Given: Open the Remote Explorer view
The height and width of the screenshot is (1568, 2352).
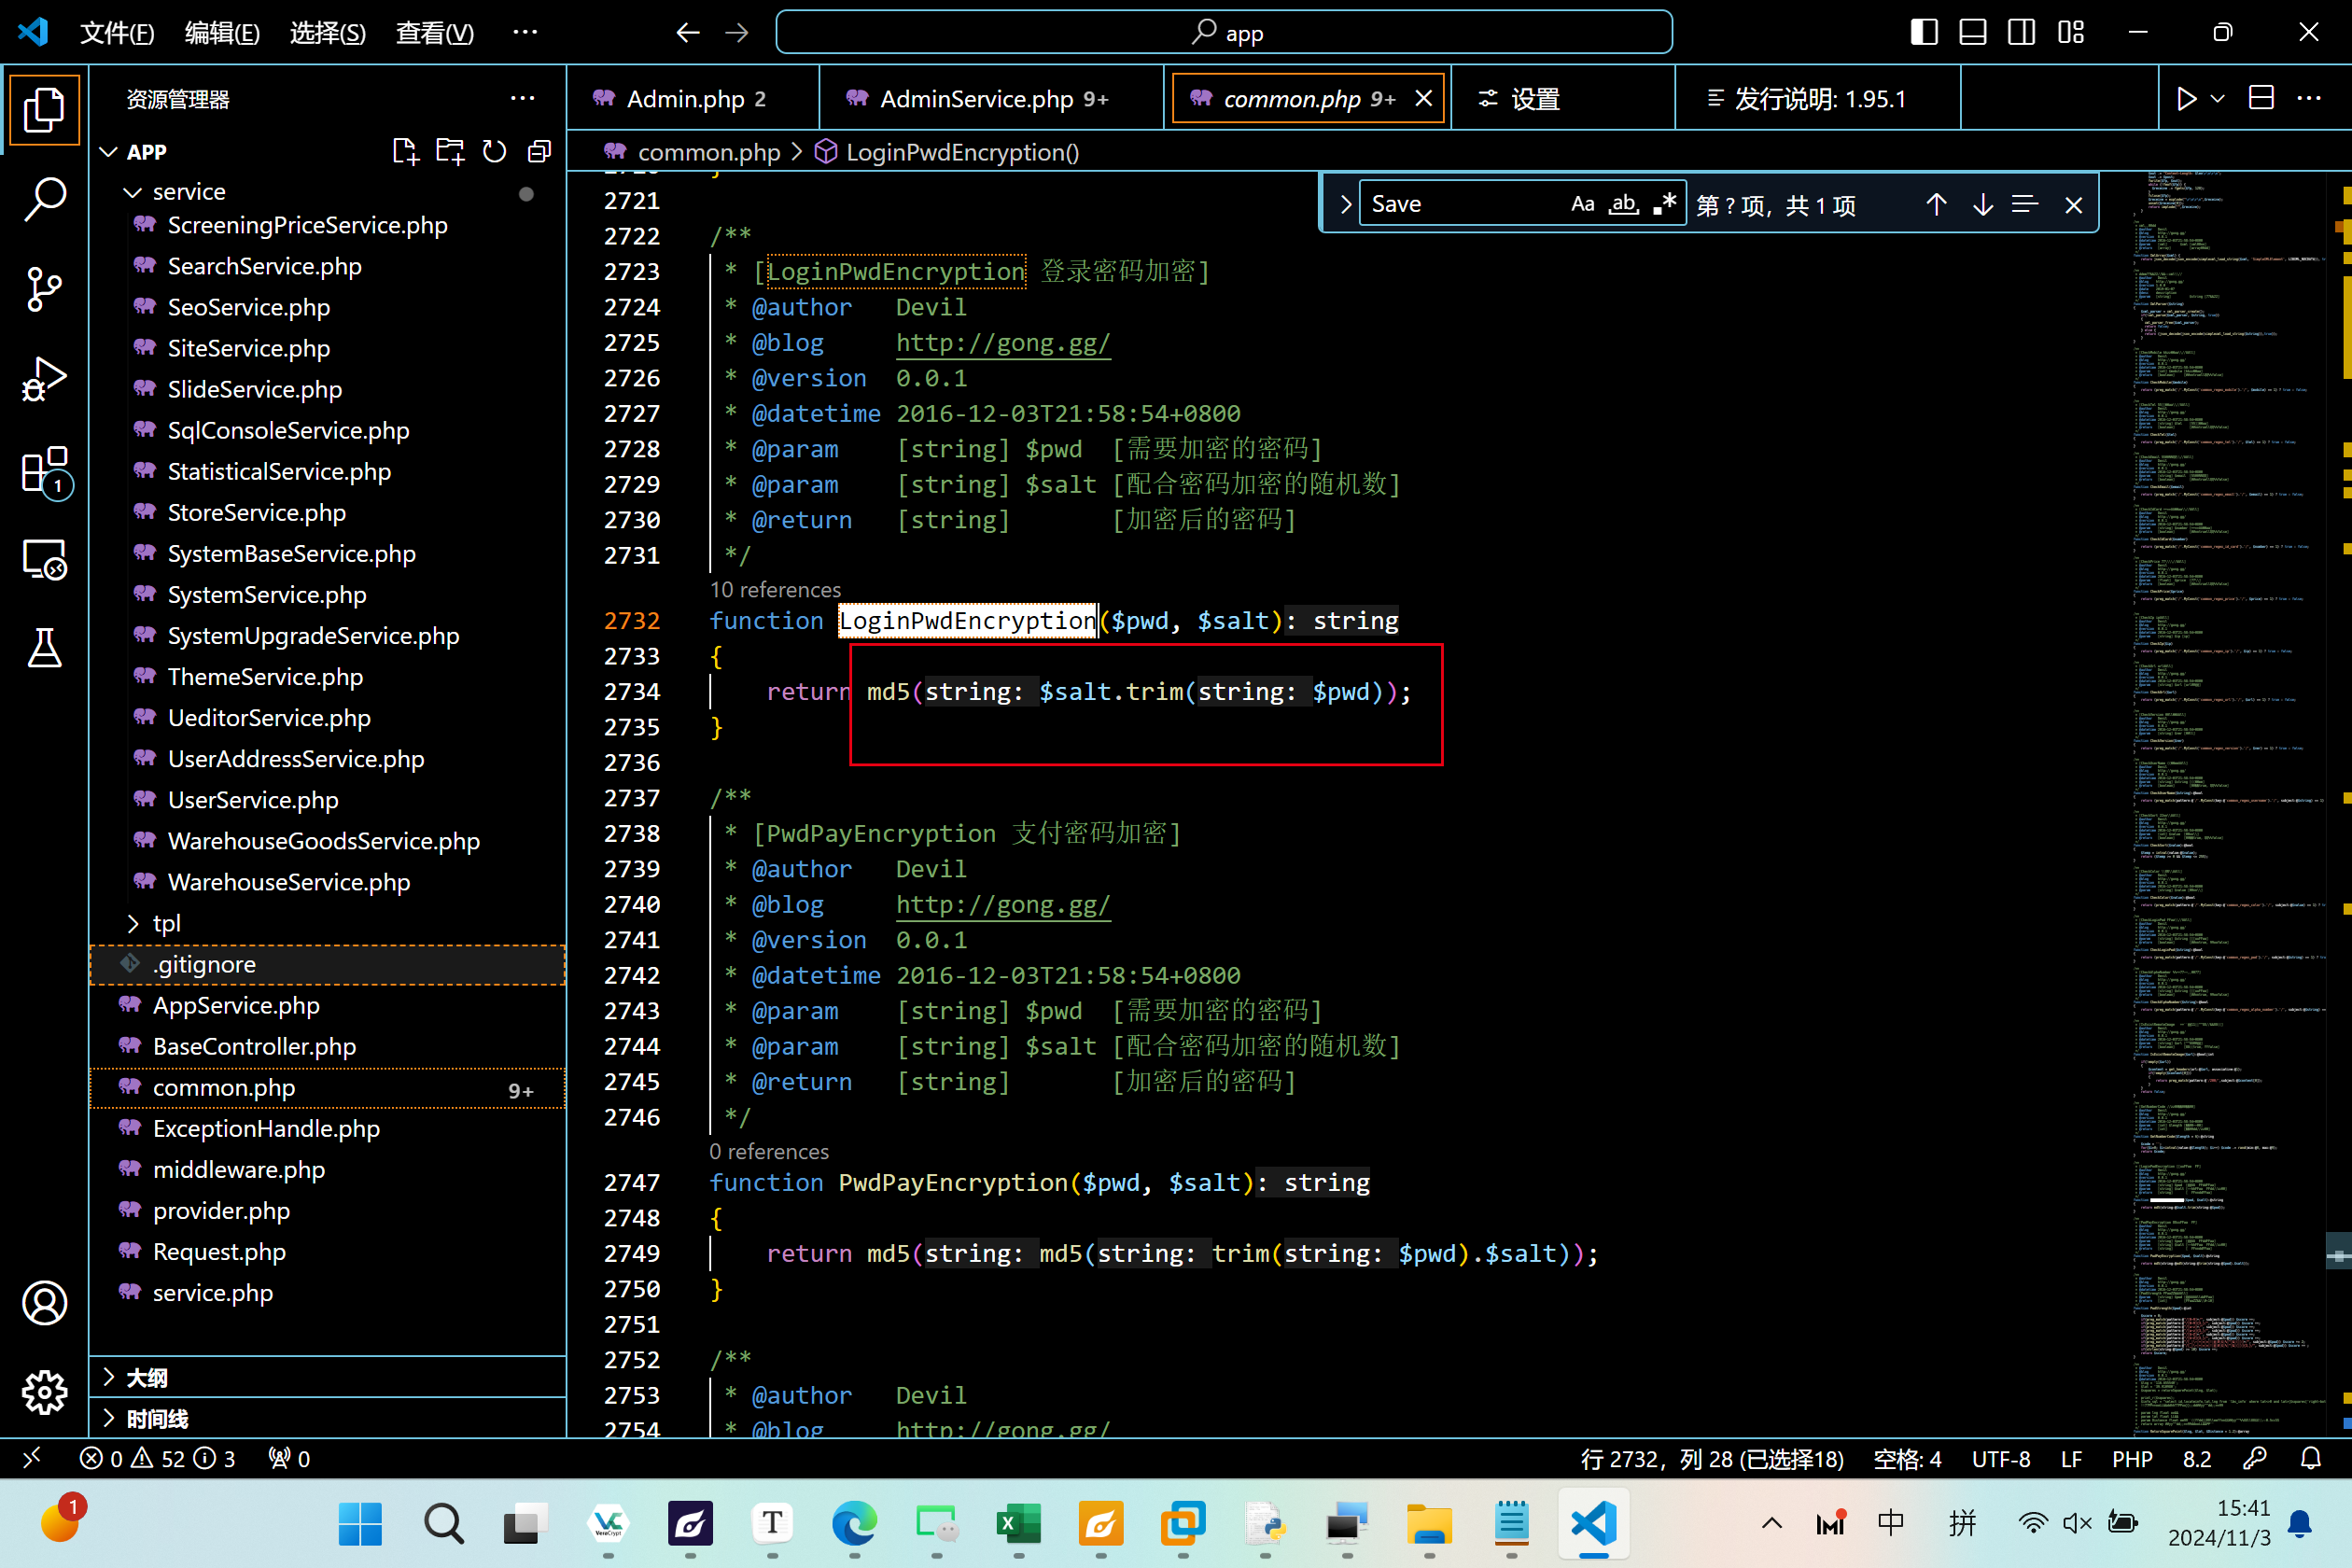Looking at the screenshot, I should [x=44, y=559].
